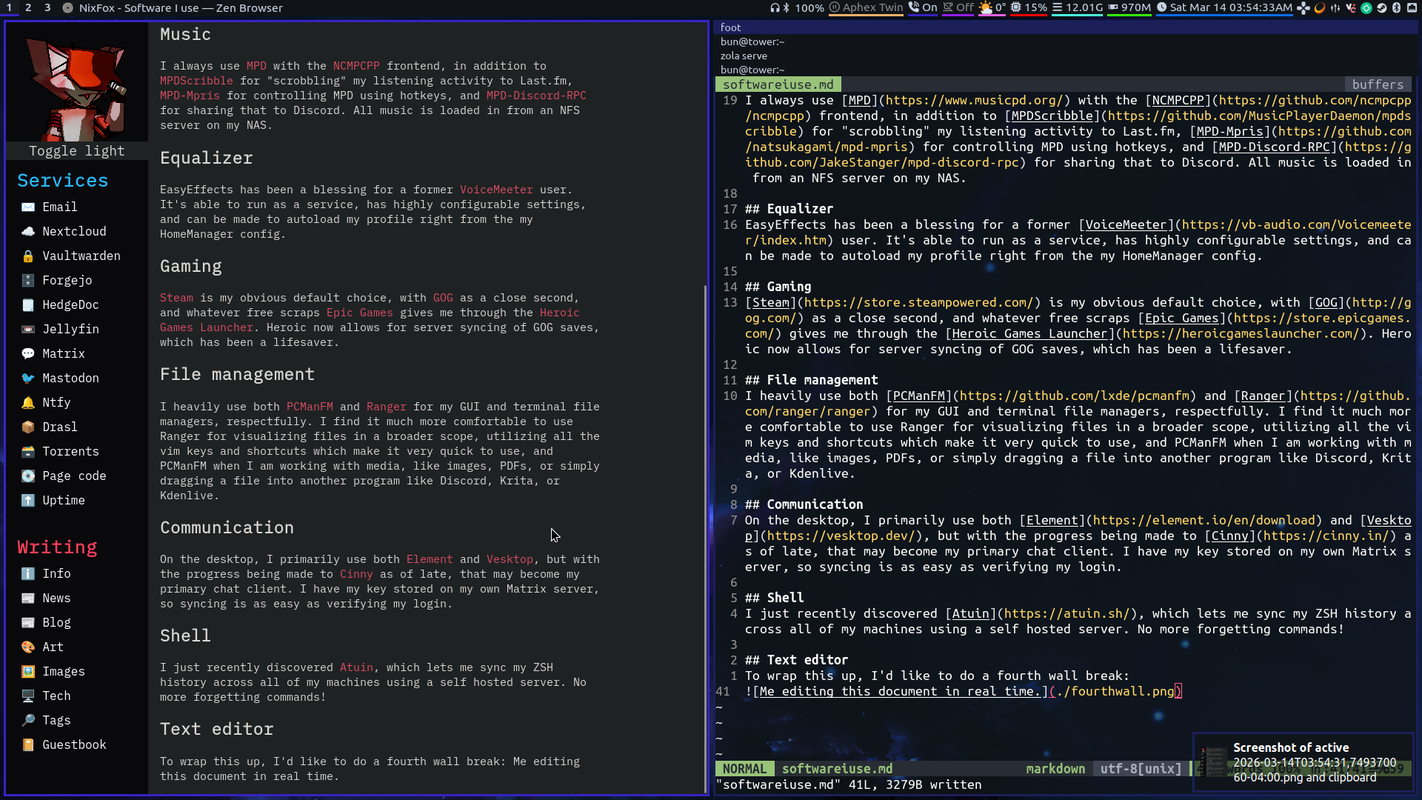Toggle light theme on the site
The width and height of the screenshot is (1422, 800).
coord(77,151)
